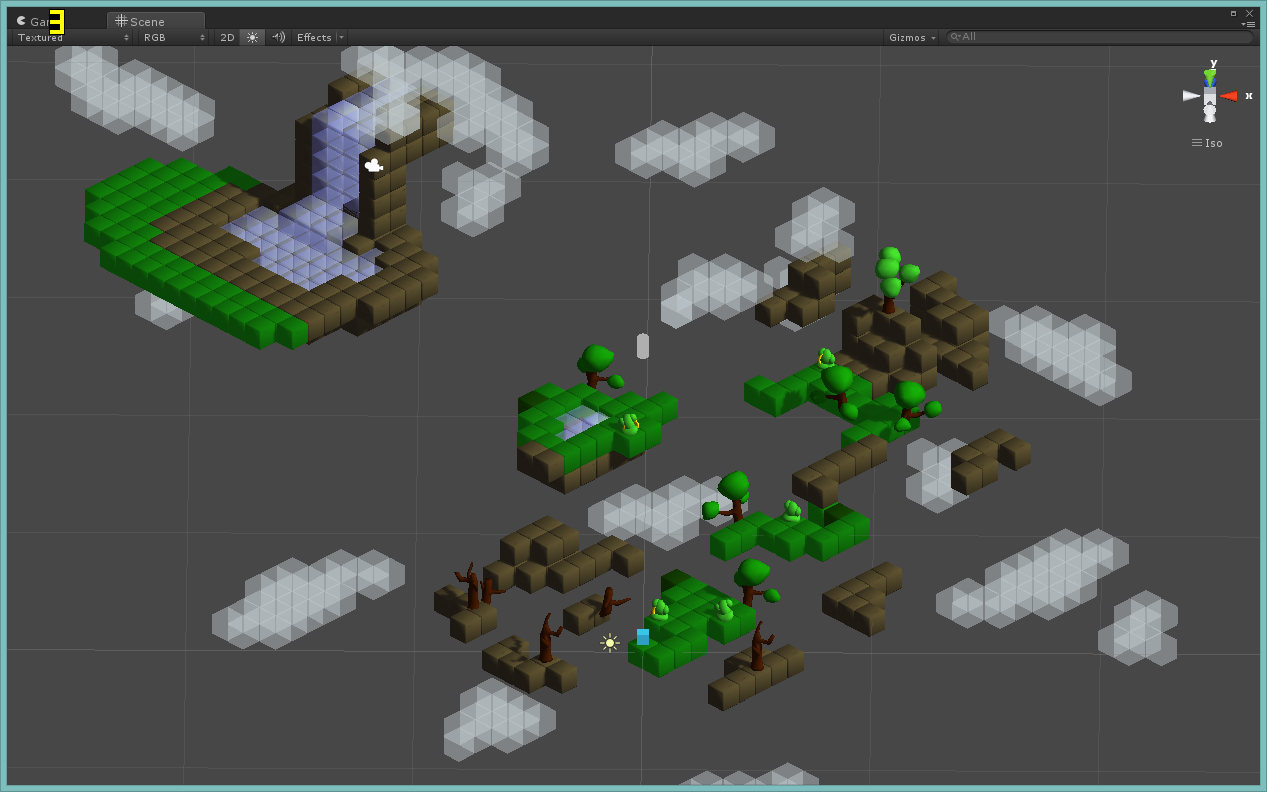Maximize the scene view window
The height and width of the screenshot is (792, 1267).
1234,13
